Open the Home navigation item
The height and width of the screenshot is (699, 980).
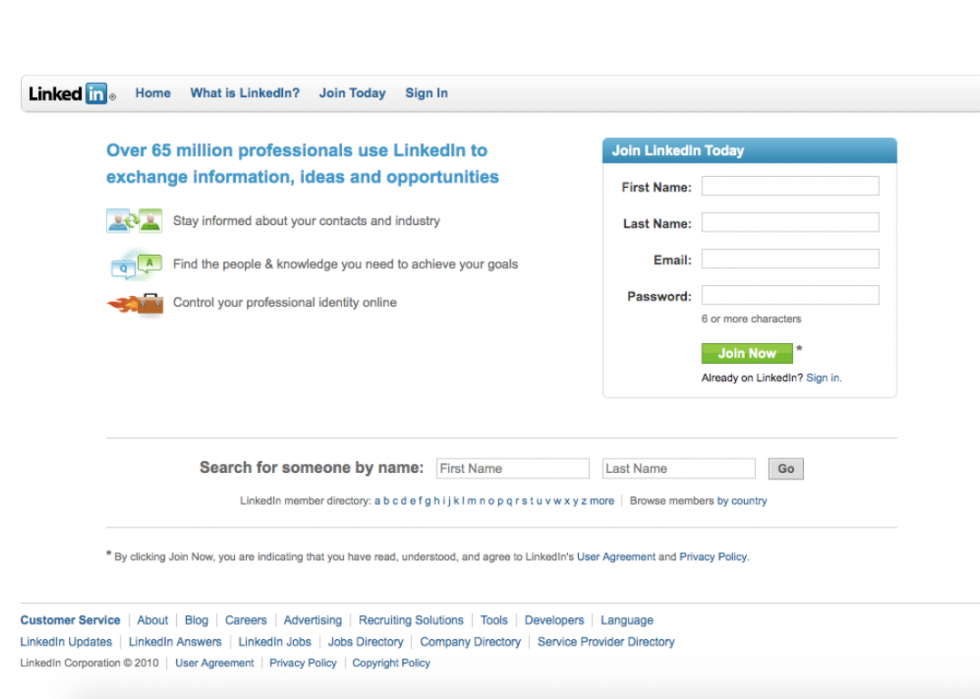click(x=153, y=93)
